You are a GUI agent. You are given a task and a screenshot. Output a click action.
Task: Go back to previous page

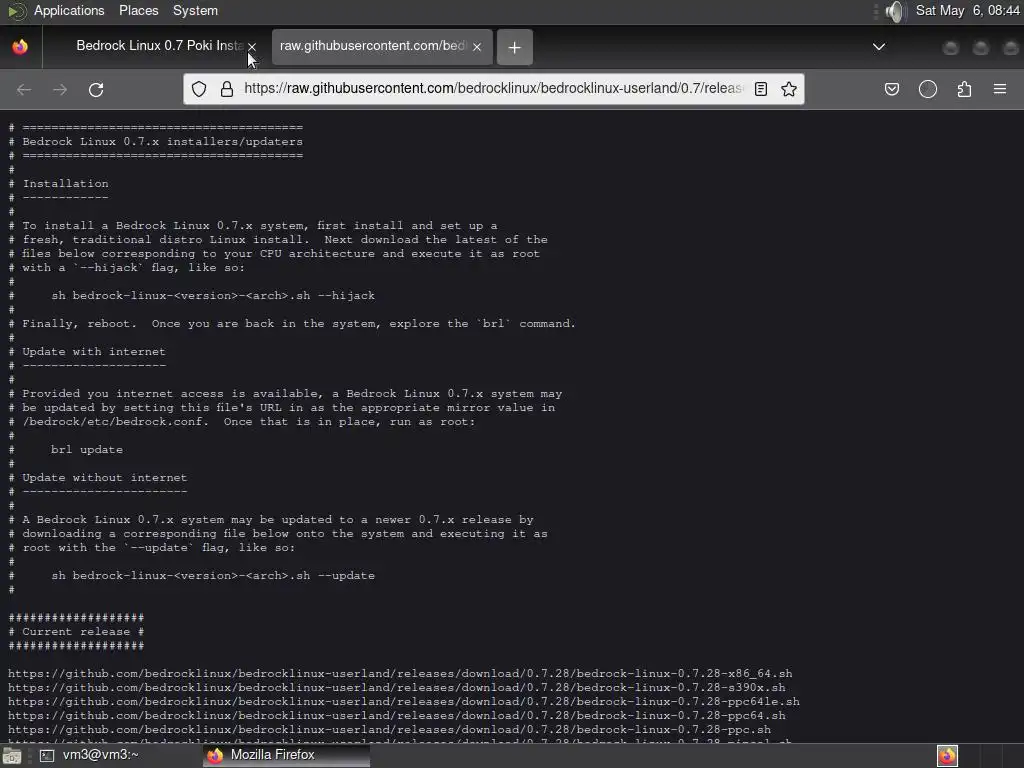pyautogui.click(x=24, y=89)
